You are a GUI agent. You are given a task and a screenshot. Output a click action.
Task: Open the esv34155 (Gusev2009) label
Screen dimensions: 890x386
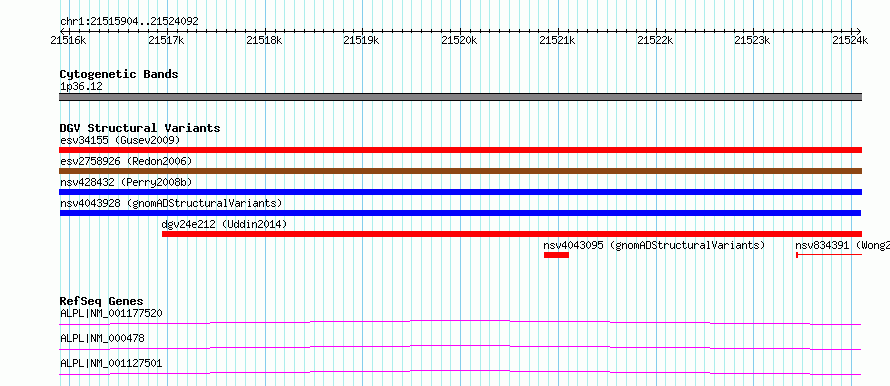120,140
